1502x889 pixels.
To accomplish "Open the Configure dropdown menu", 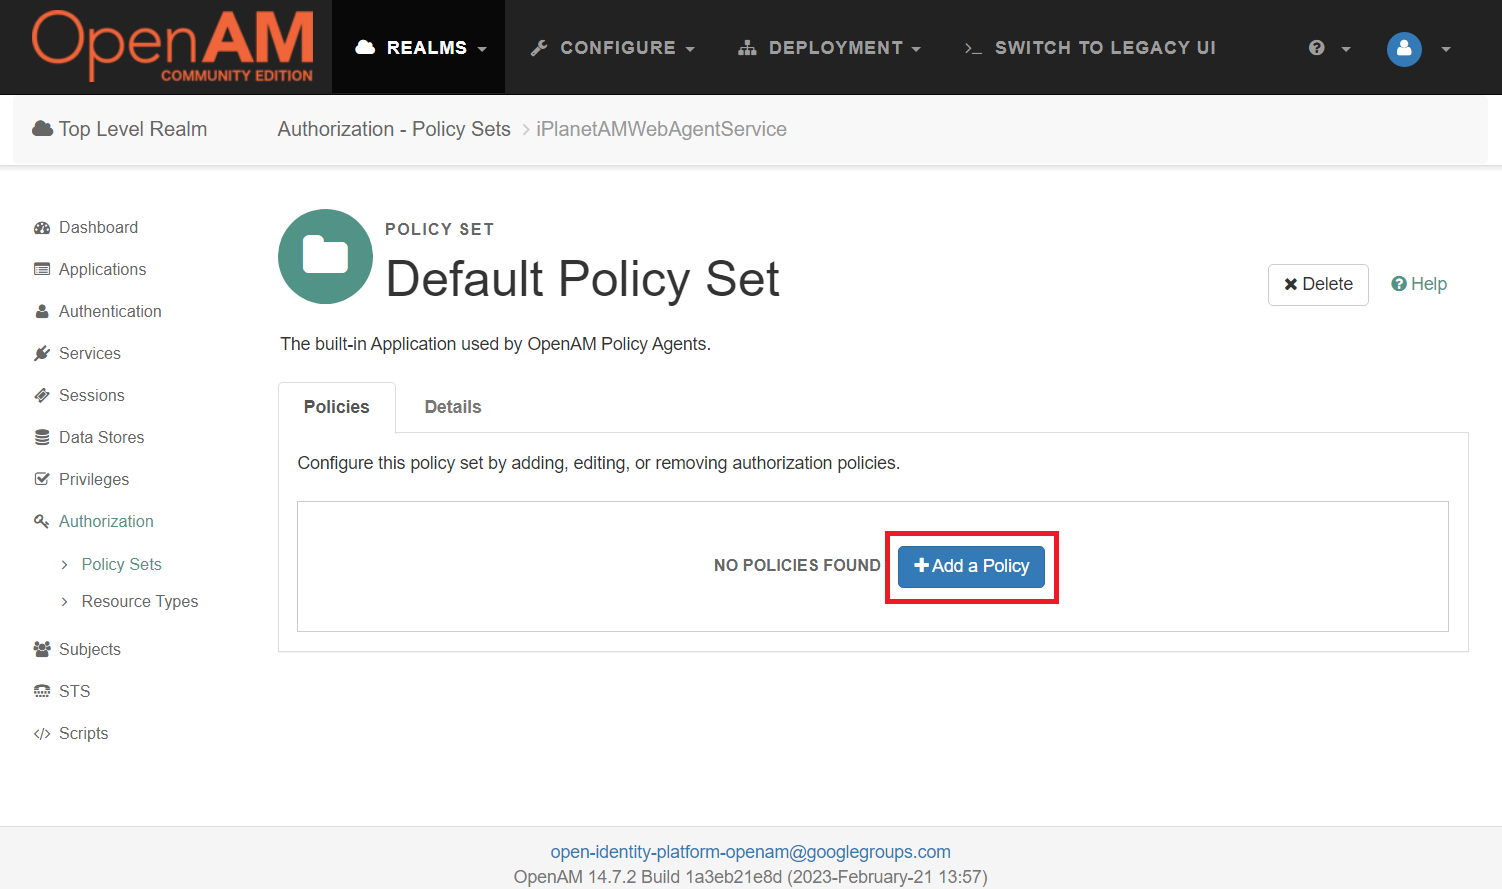I will [x=612, y=48].
